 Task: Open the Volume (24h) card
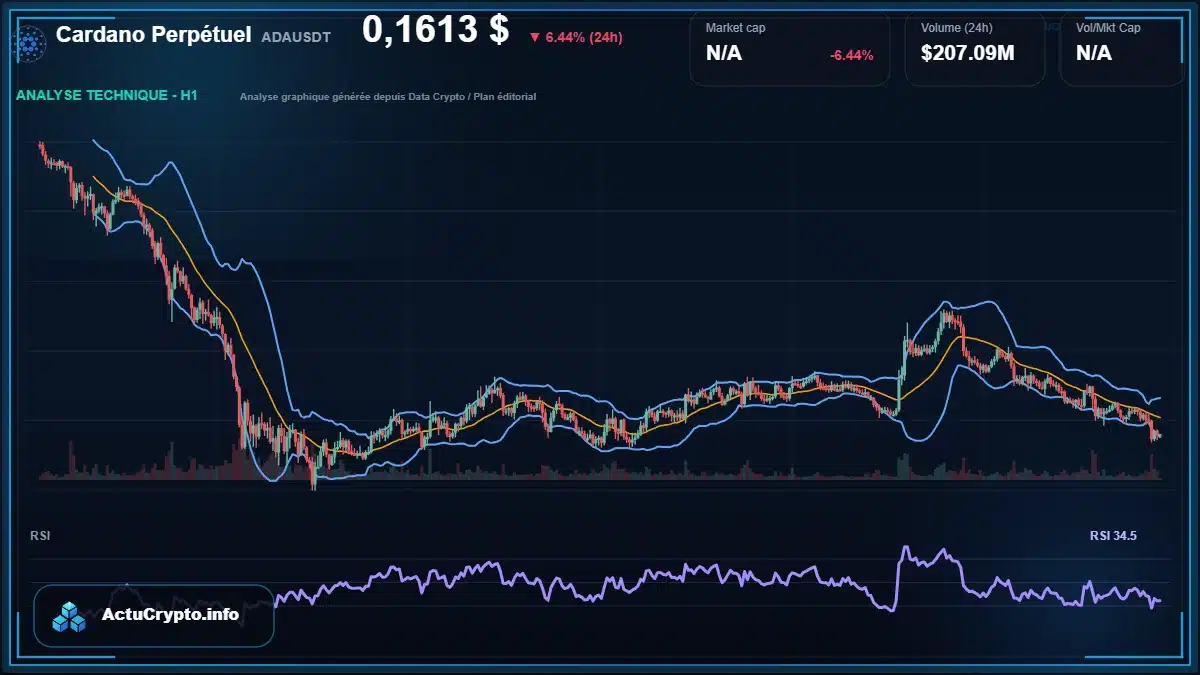click(975, 49)
